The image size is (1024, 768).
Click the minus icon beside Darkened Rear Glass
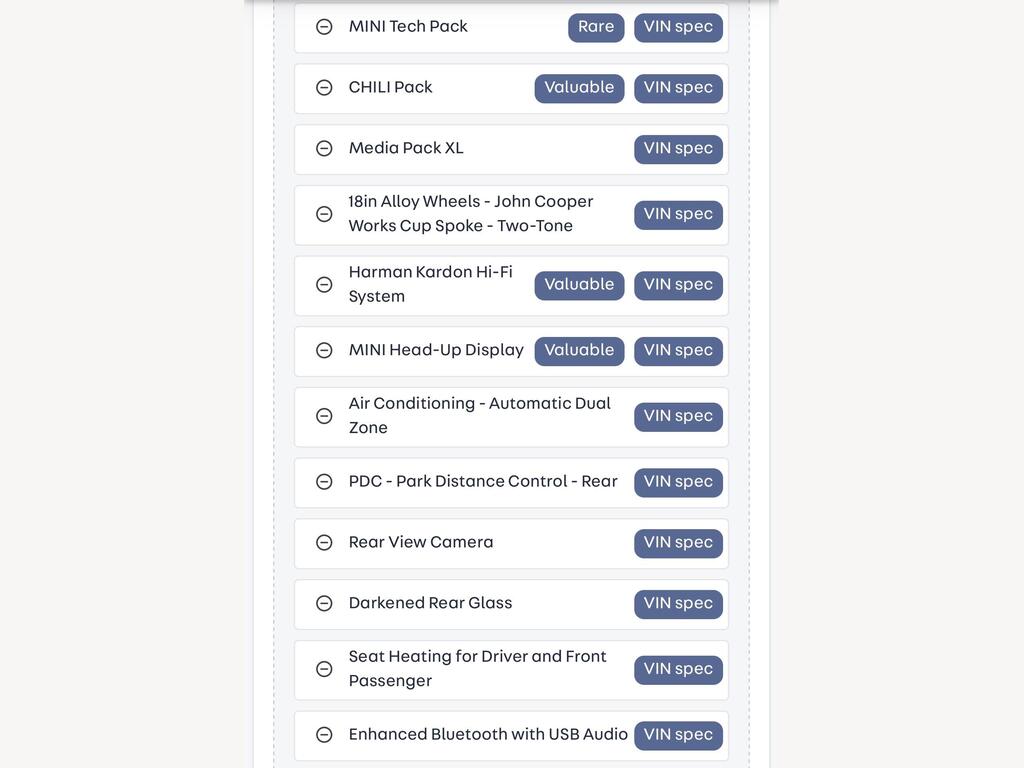pos(324,603)
